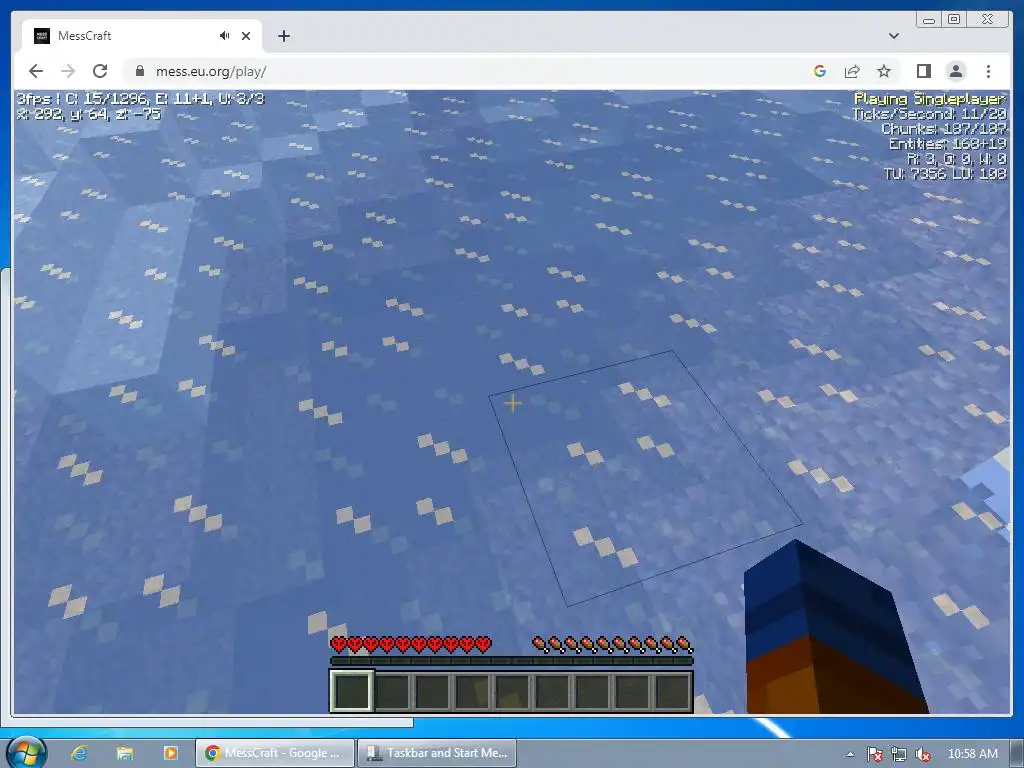Open Action Center flag icon in tray
The width and height of the screenshot is (1024, 768).
[874, 754]
